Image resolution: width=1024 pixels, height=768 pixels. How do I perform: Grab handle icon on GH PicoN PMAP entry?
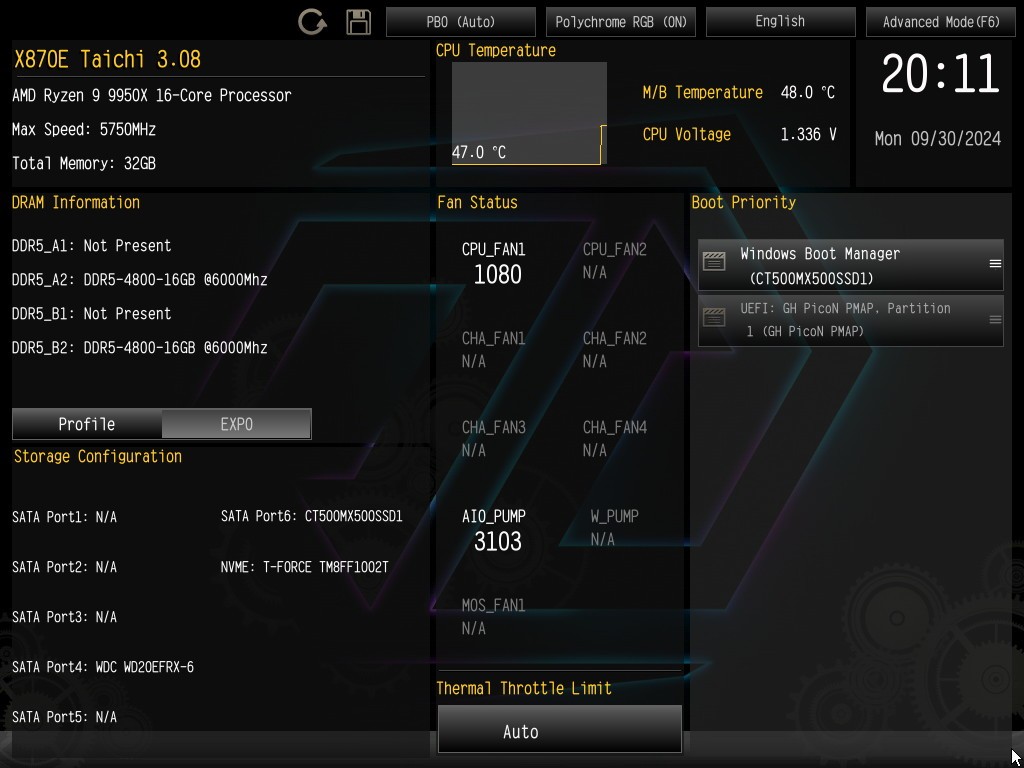[995, 320]
